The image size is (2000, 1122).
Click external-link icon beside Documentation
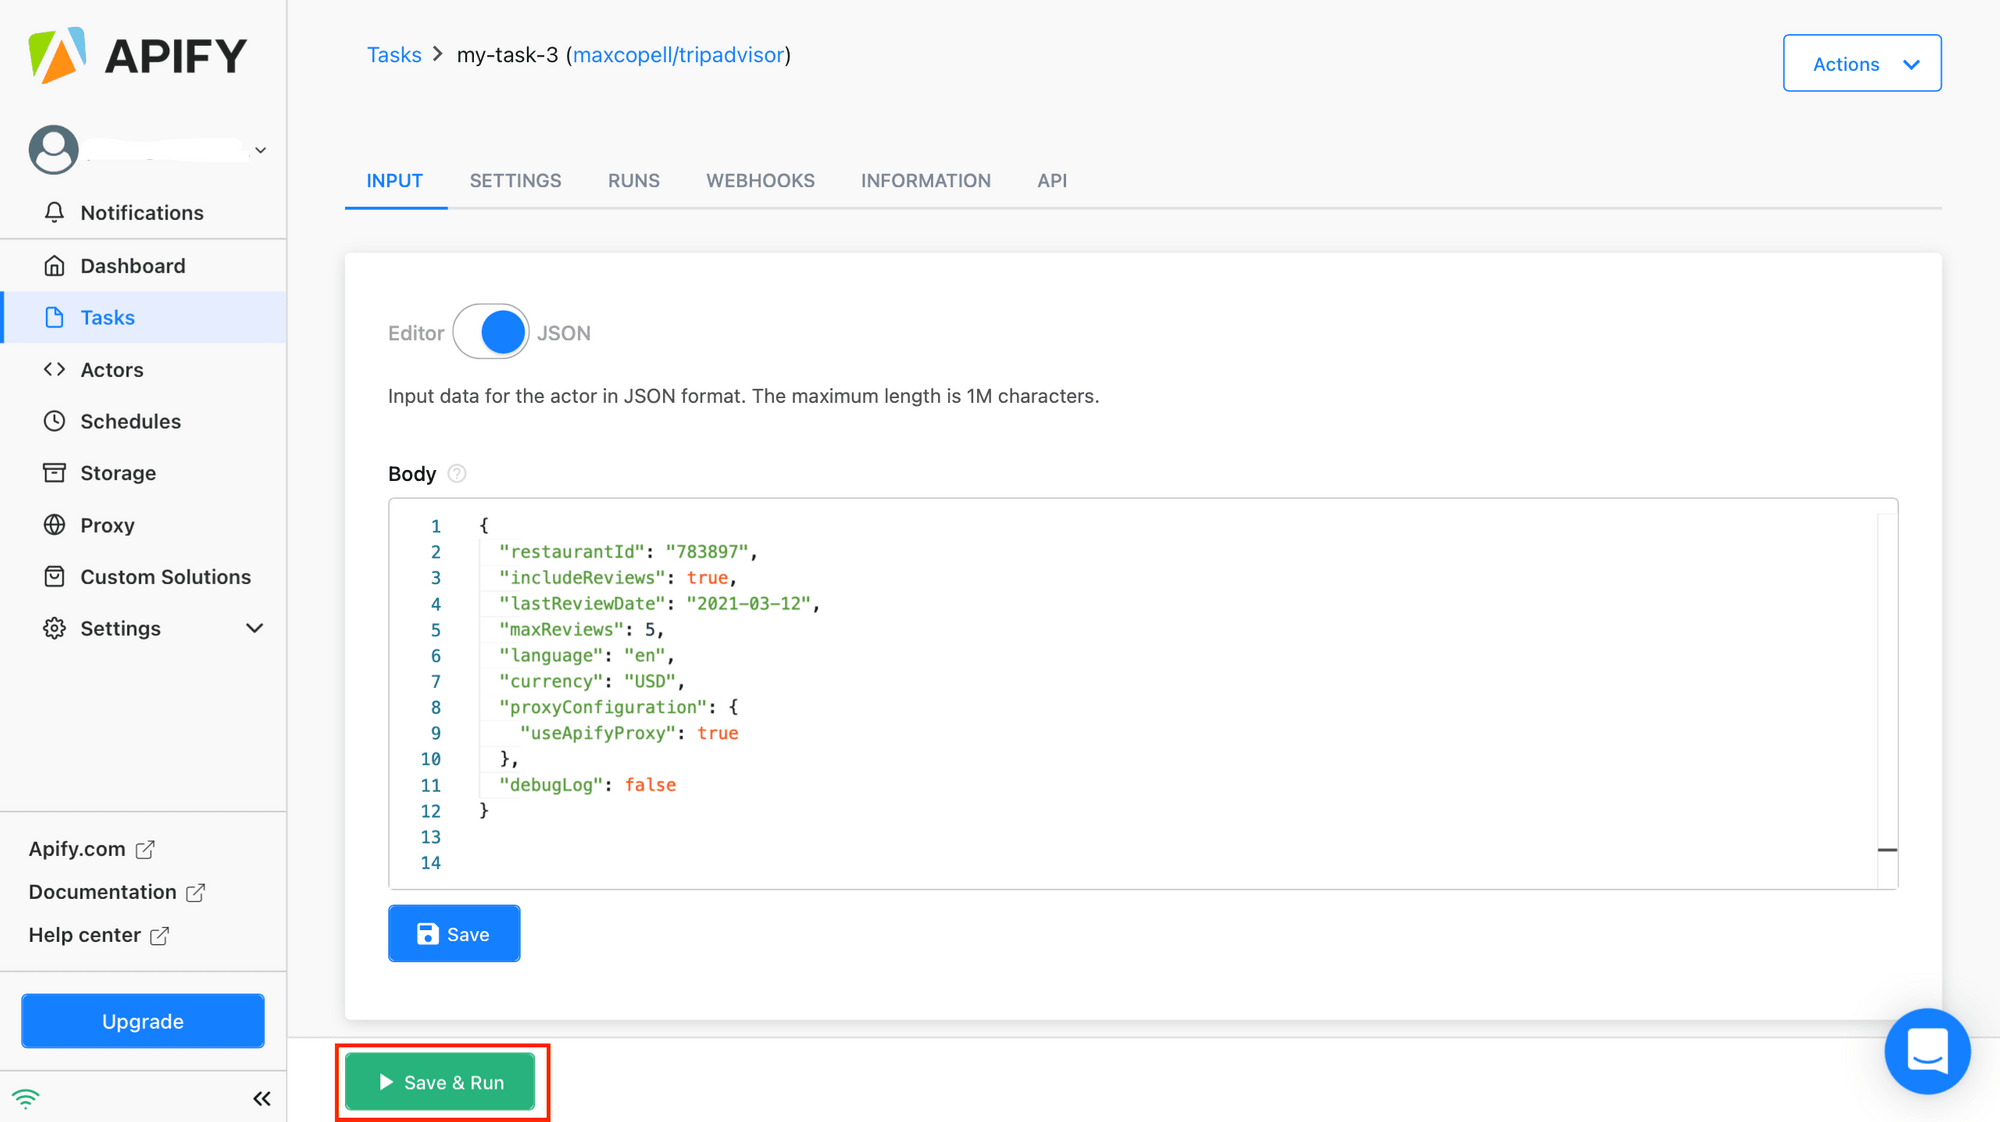tap(196, 892)
